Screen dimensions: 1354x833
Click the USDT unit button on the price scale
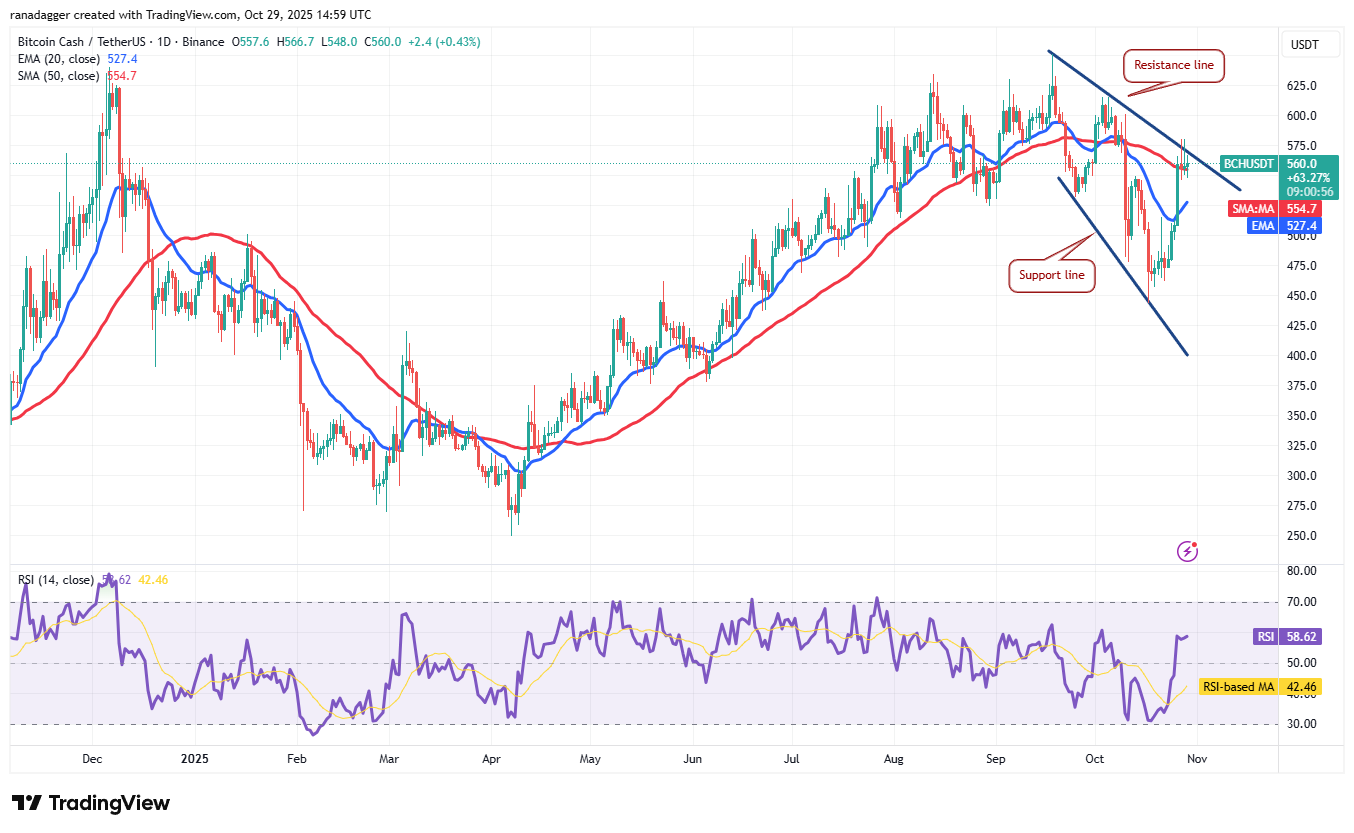[x=1310, y=44]
